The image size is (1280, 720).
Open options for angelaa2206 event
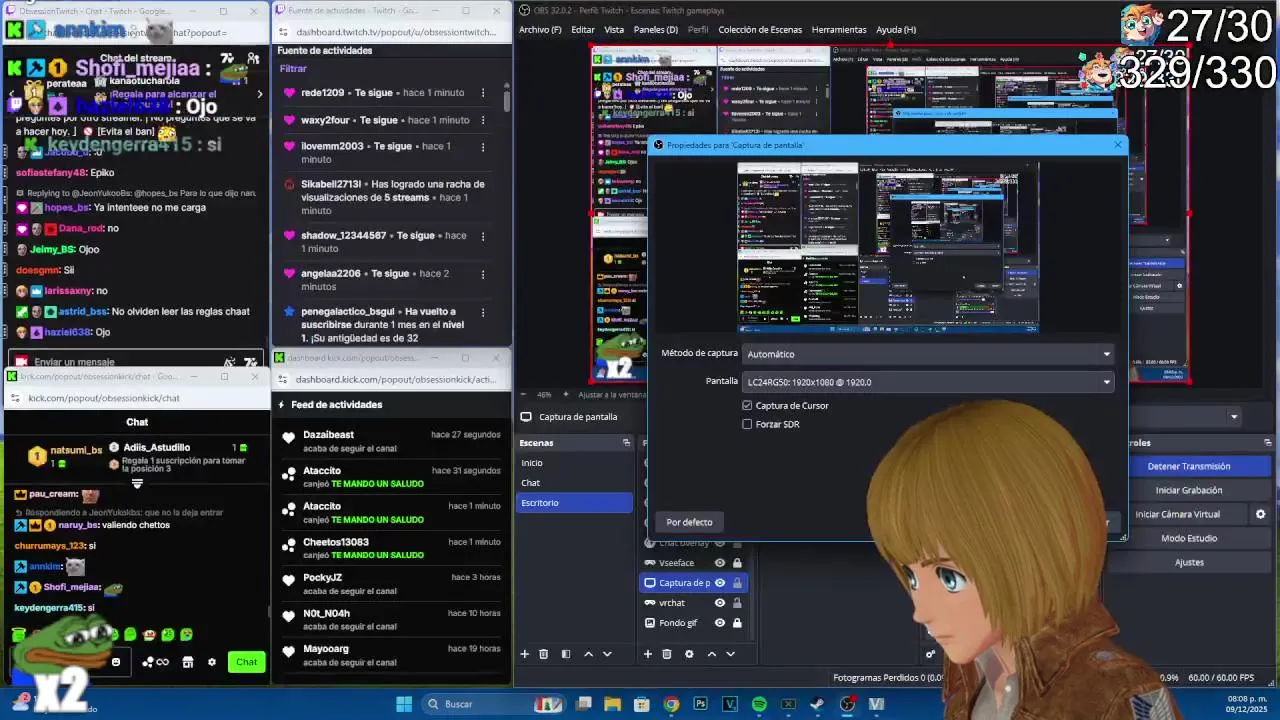(x=483, y=274)
